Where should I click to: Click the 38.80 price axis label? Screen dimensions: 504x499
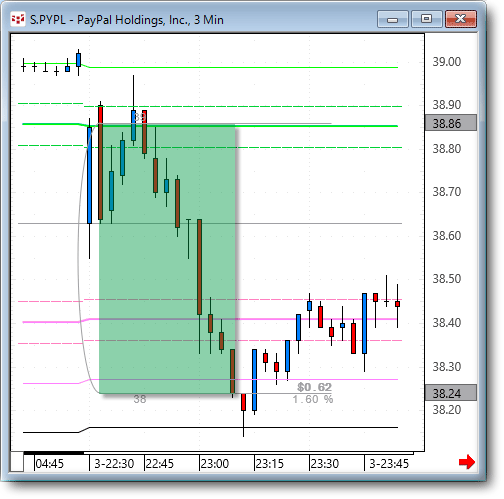click(447, 148)
